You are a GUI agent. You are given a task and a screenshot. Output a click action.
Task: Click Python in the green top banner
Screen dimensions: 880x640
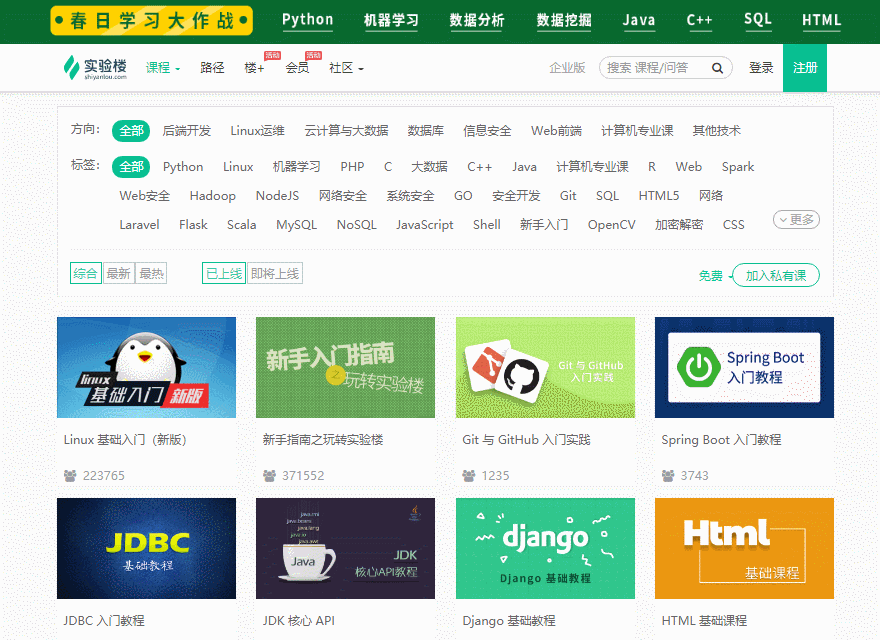308,20
